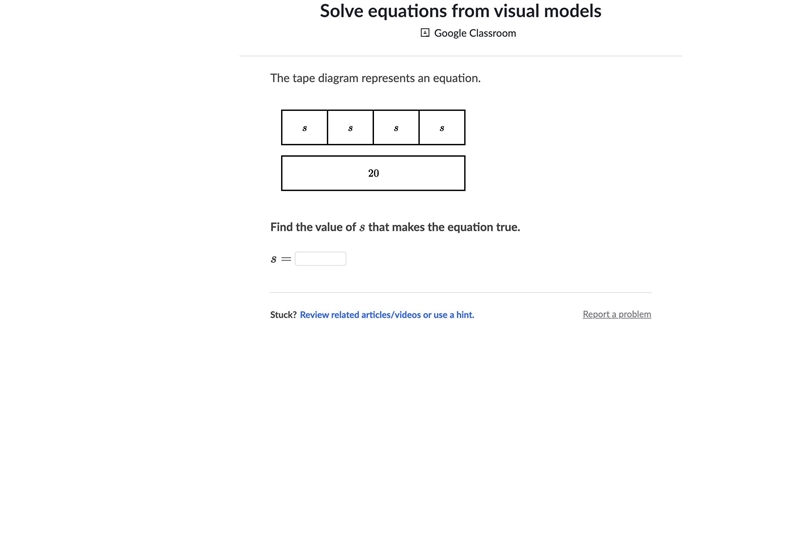Screen dimensions: 800x558
Task: Select the second s box in tape diagram
Action: [351, 128]
